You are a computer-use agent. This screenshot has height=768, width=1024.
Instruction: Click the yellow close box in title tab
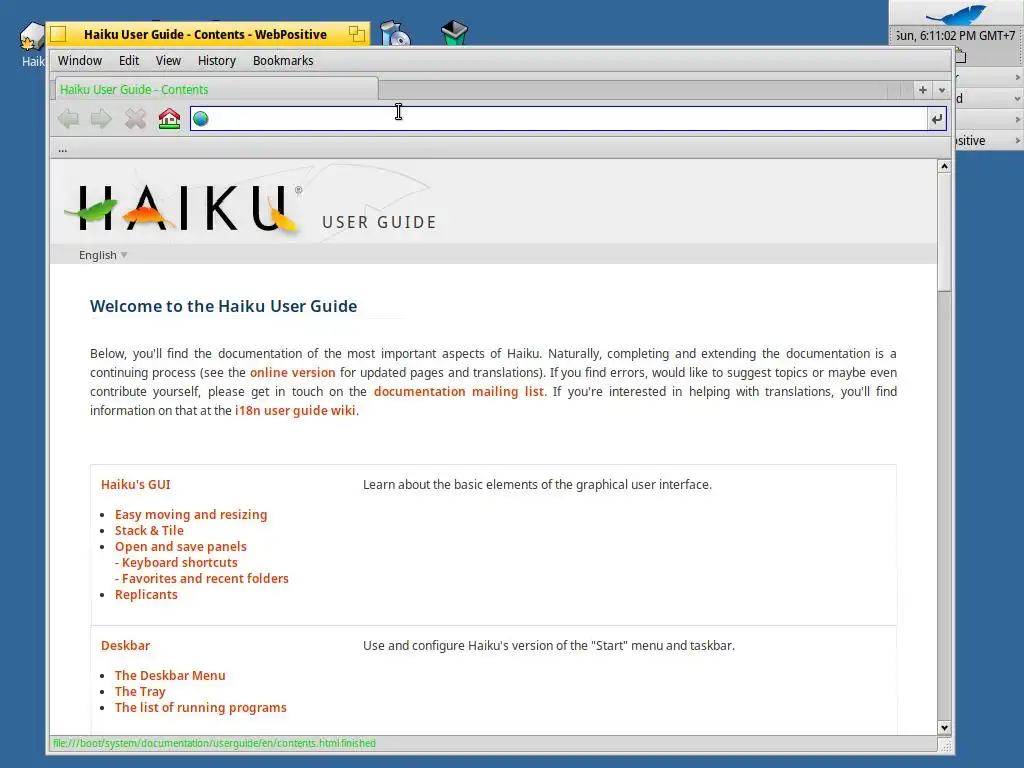pos(58,34)
